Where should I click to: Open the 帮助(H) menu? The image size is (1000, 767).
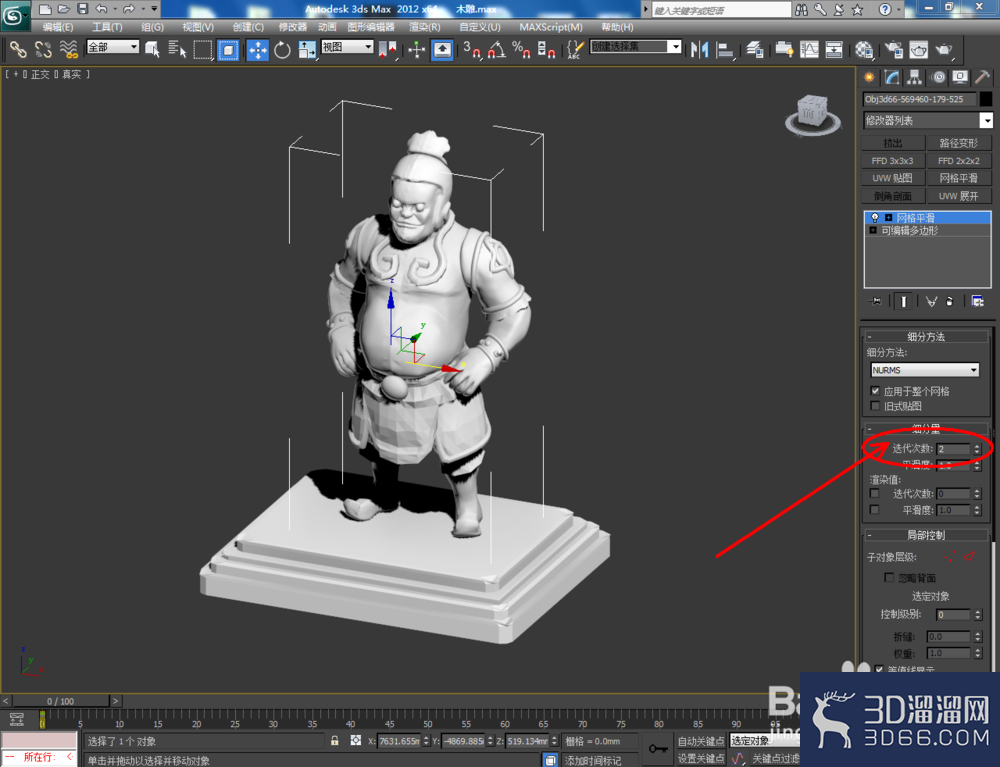(617, 27)
